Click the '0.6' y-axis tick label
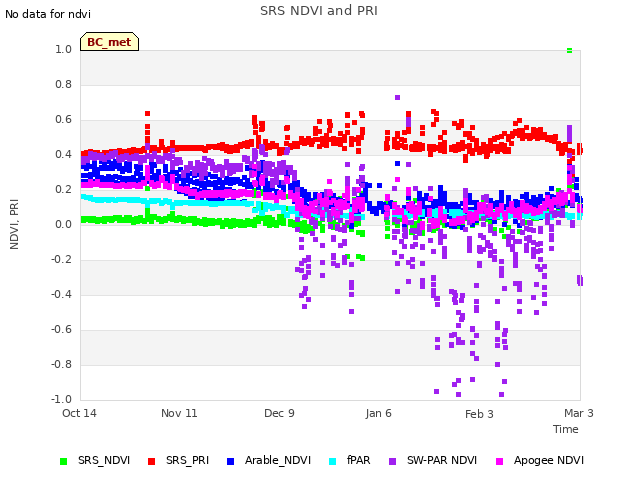The height and width of the screenshot is (480, 640). point(63,120)
